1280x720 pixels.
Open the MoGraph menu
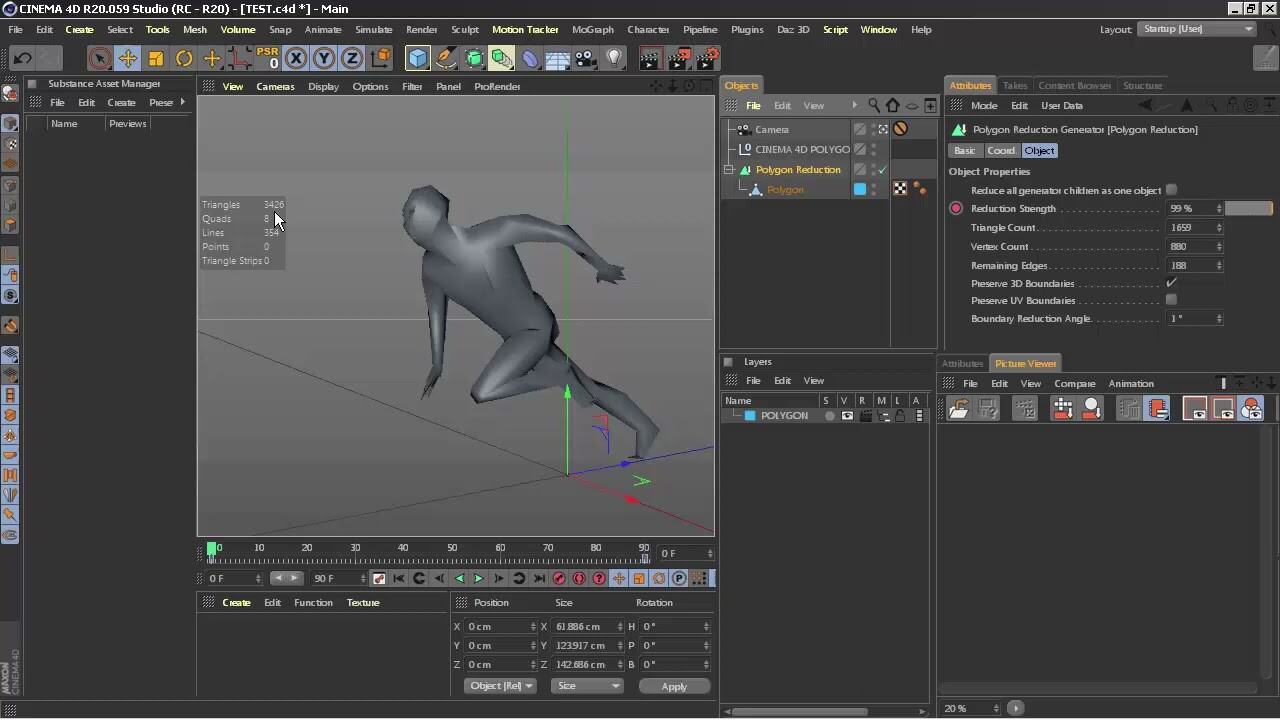click(593, 29)
